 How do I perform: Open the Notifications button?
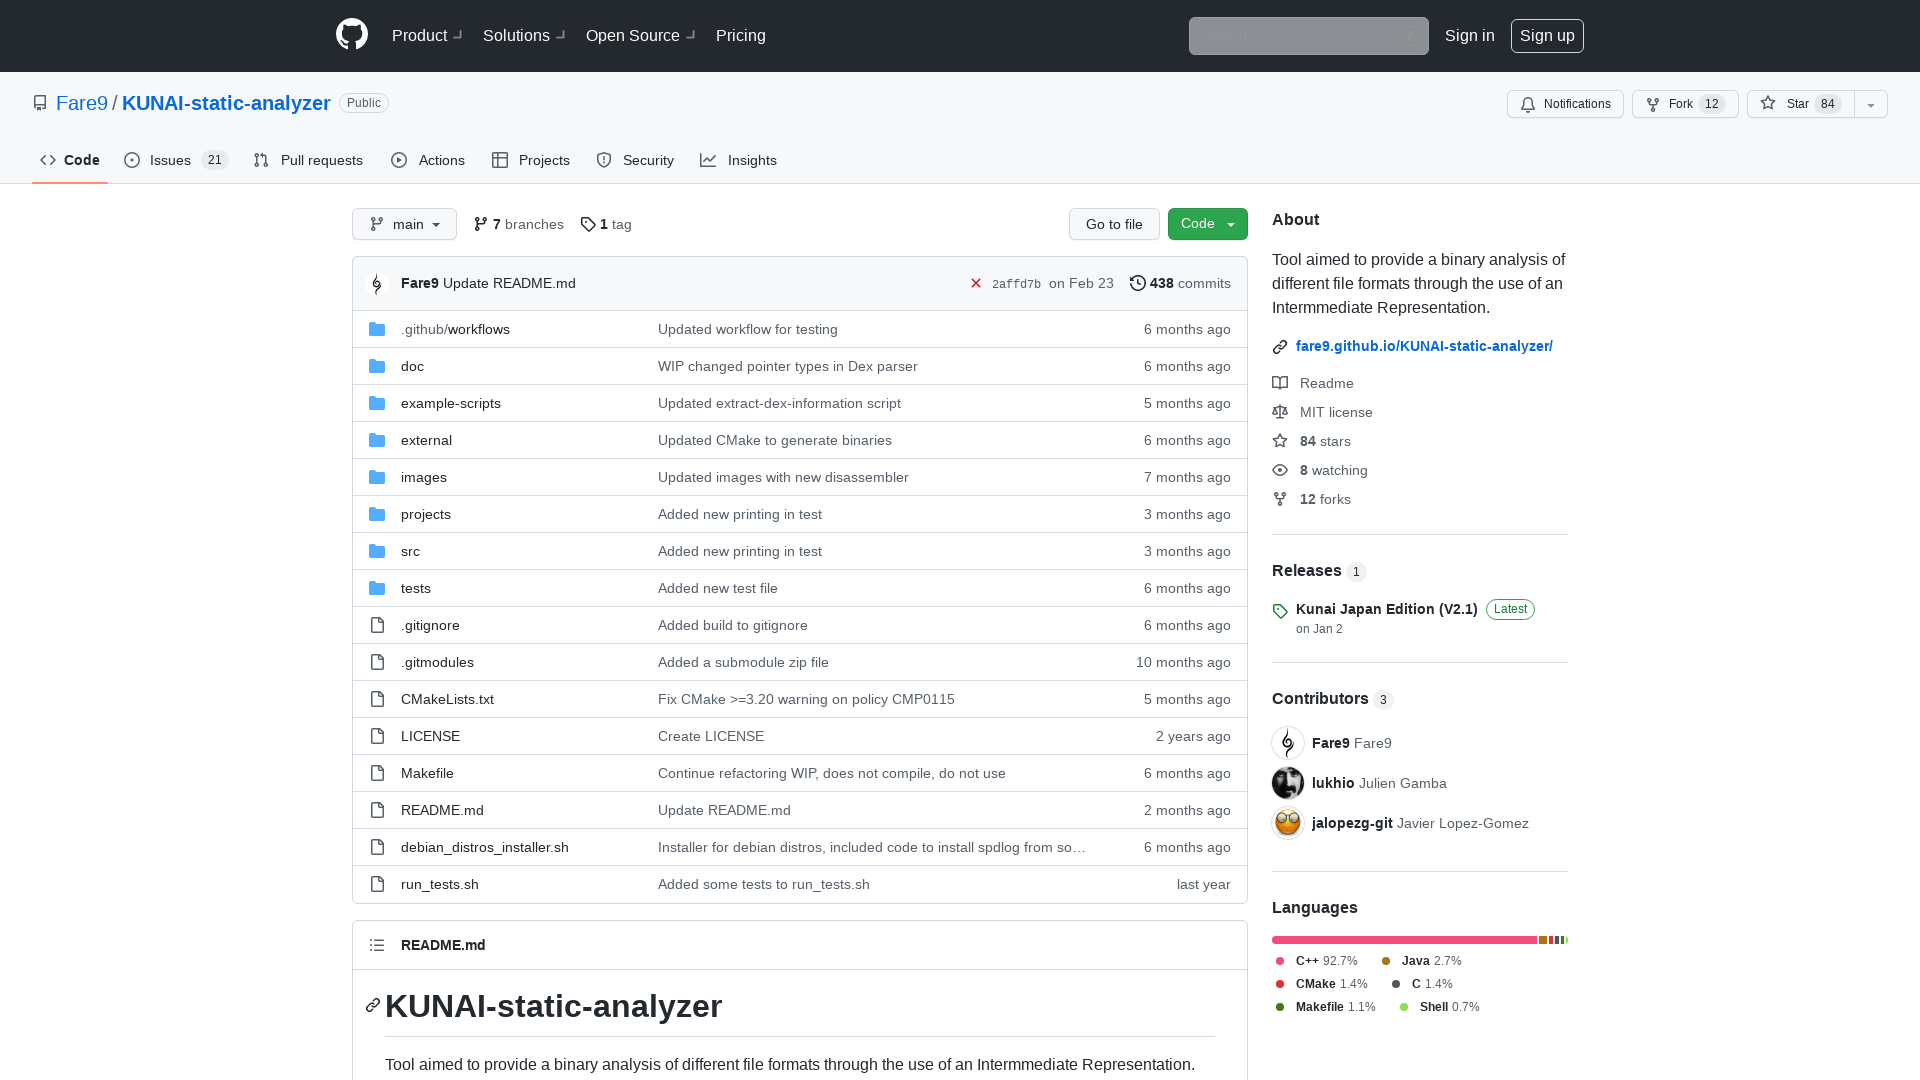(1565, 104)
